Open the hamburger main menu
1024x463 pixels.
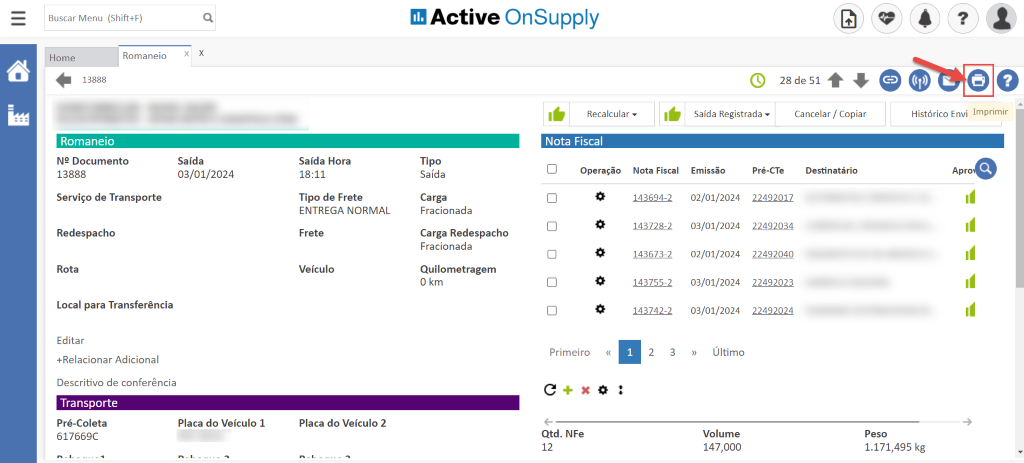click(18, 17)
